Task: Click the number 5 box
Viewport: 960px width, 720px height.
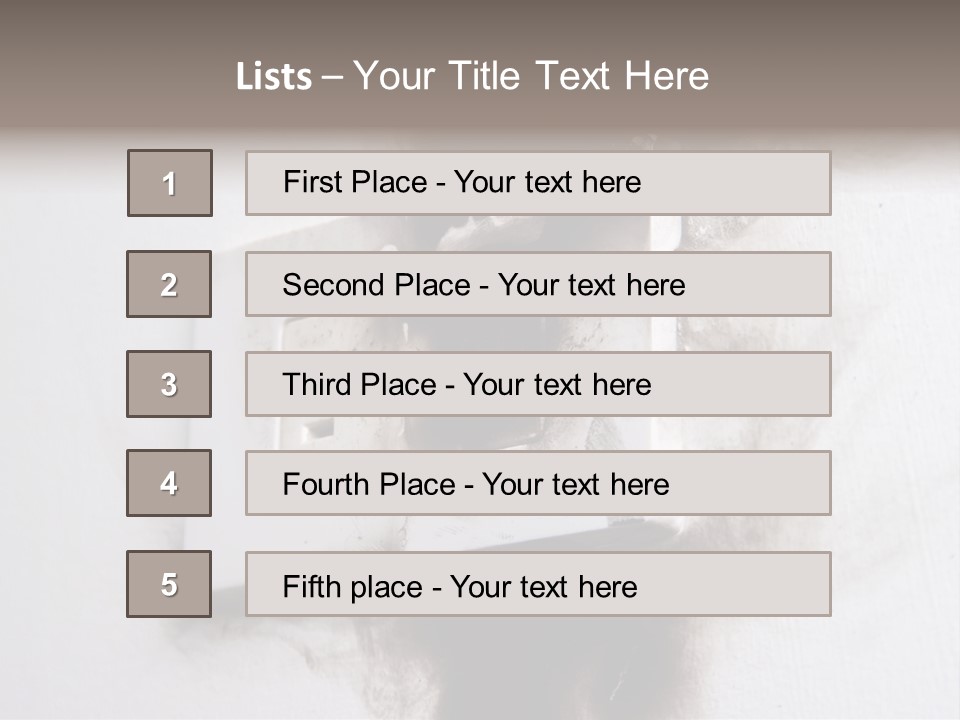Action: [x=169, y=584]
